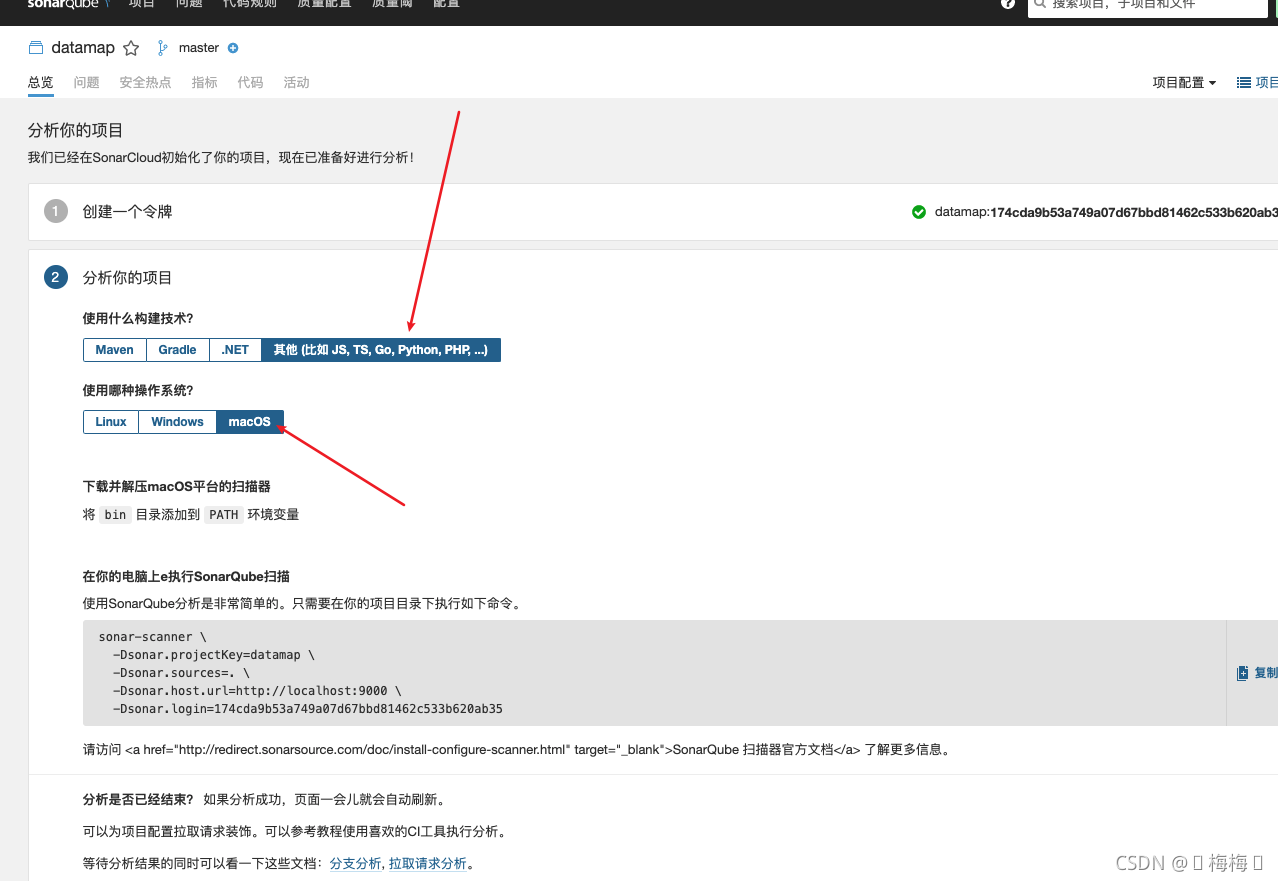Viewport: 1278px width, 881px height.
Task: Click the '-Dsonar.sources=.' line
Action: pyautogui.click(x=181, y=673)
